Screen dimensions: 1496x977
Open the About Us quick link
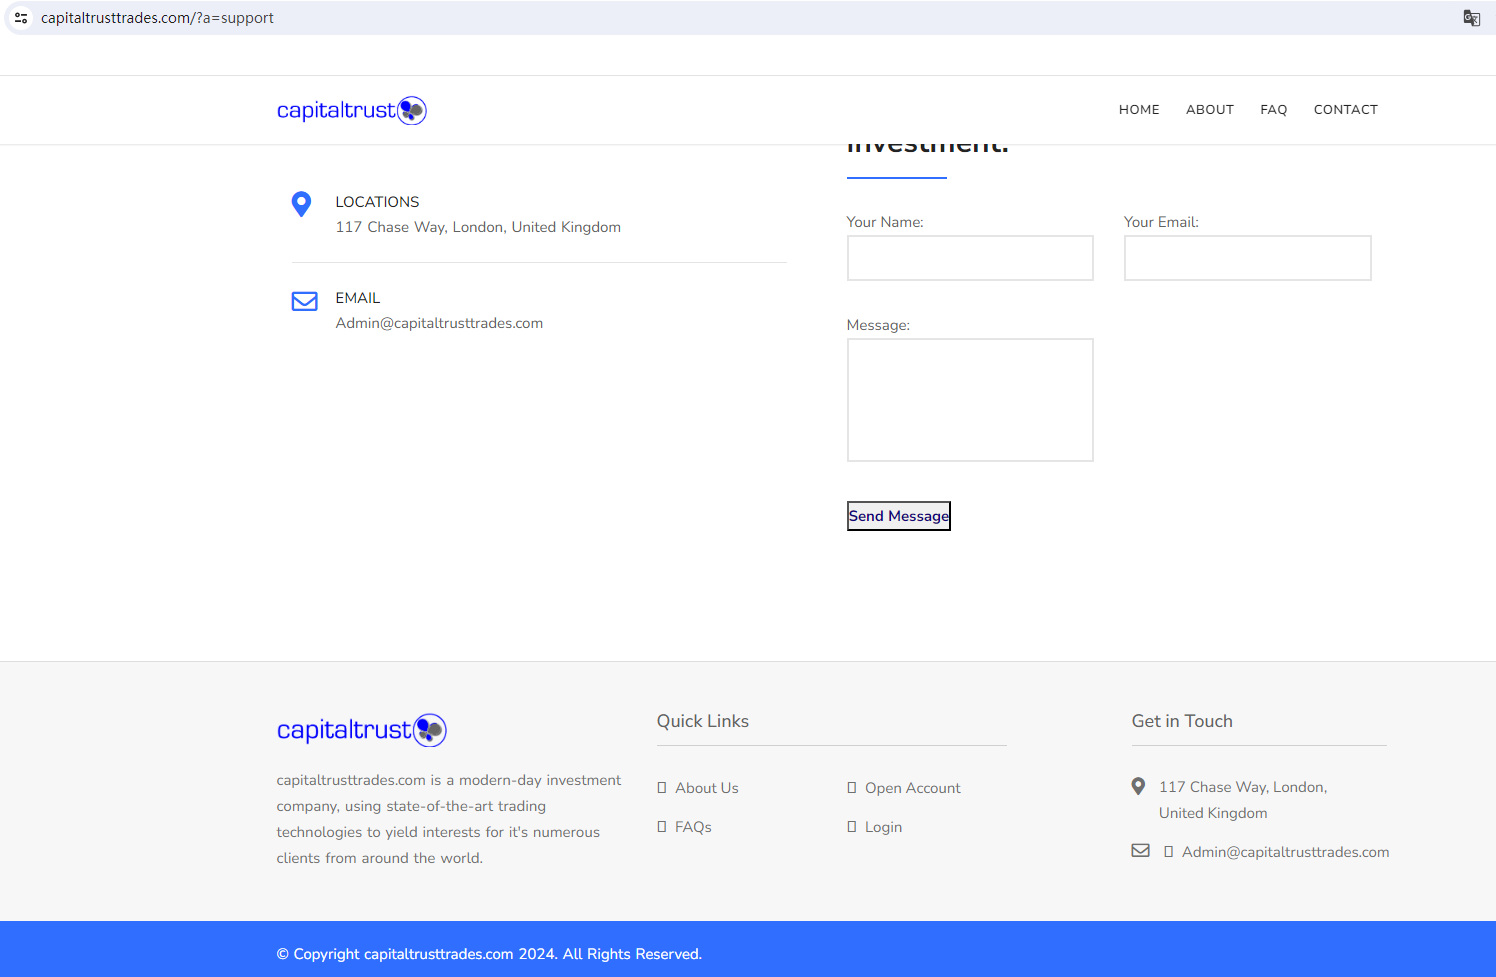(x=706, y=788)
